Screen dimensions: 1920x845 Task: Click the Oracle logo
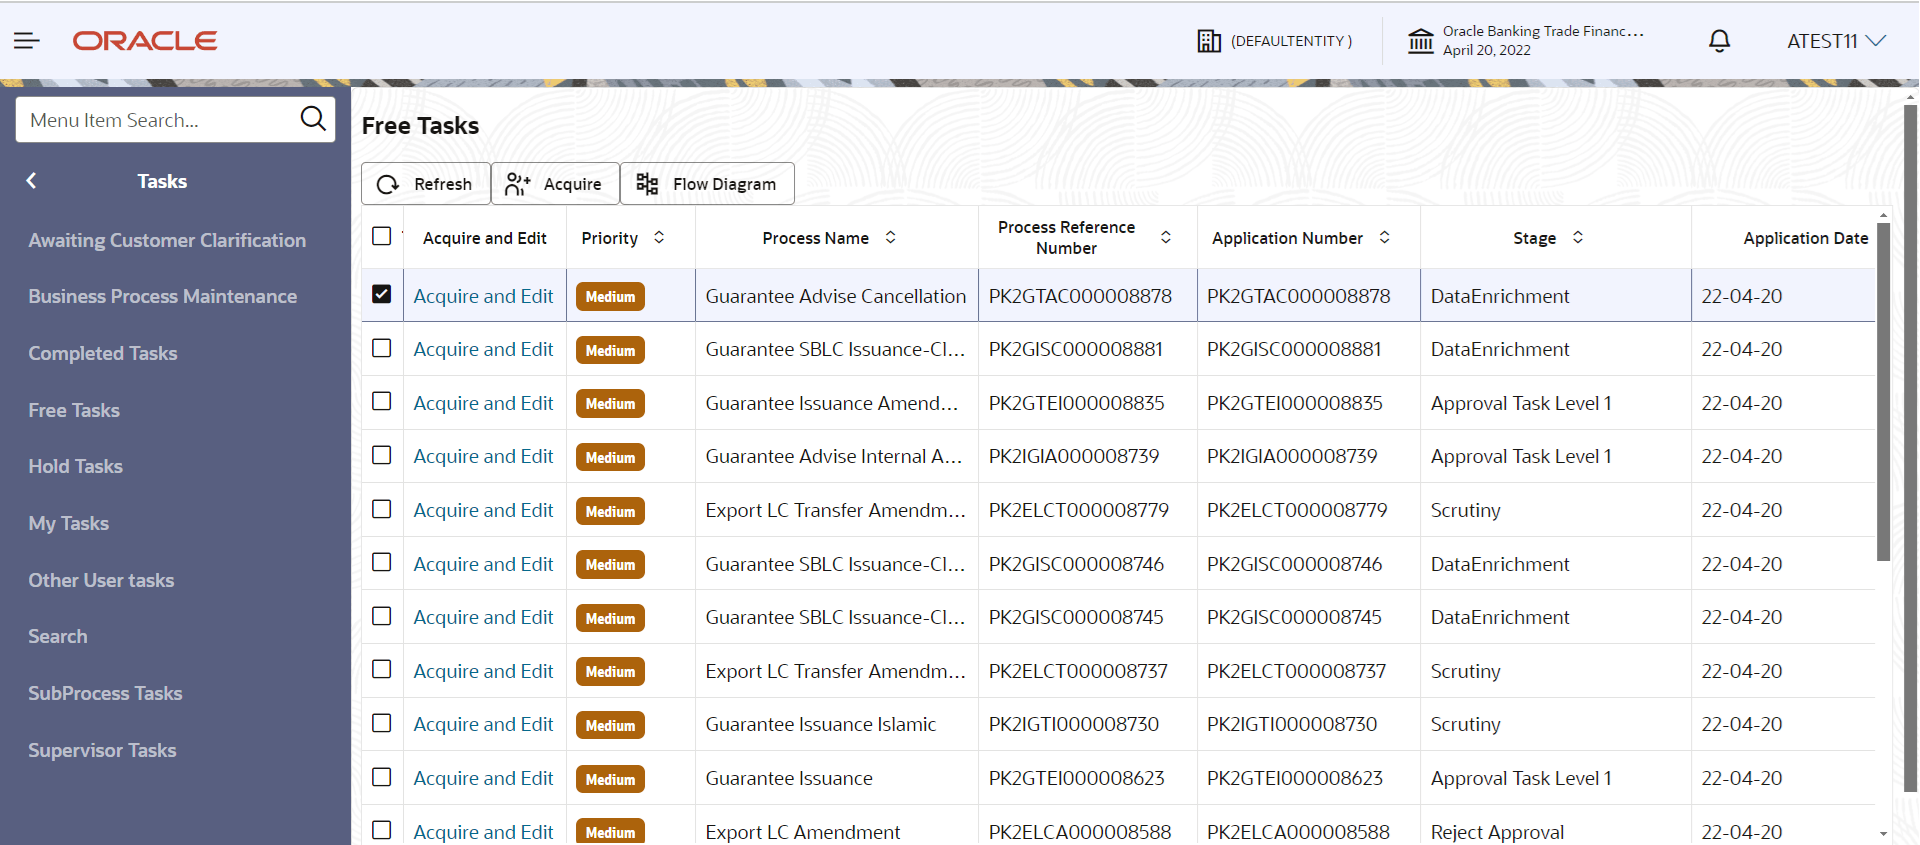[x=145, y=41]
